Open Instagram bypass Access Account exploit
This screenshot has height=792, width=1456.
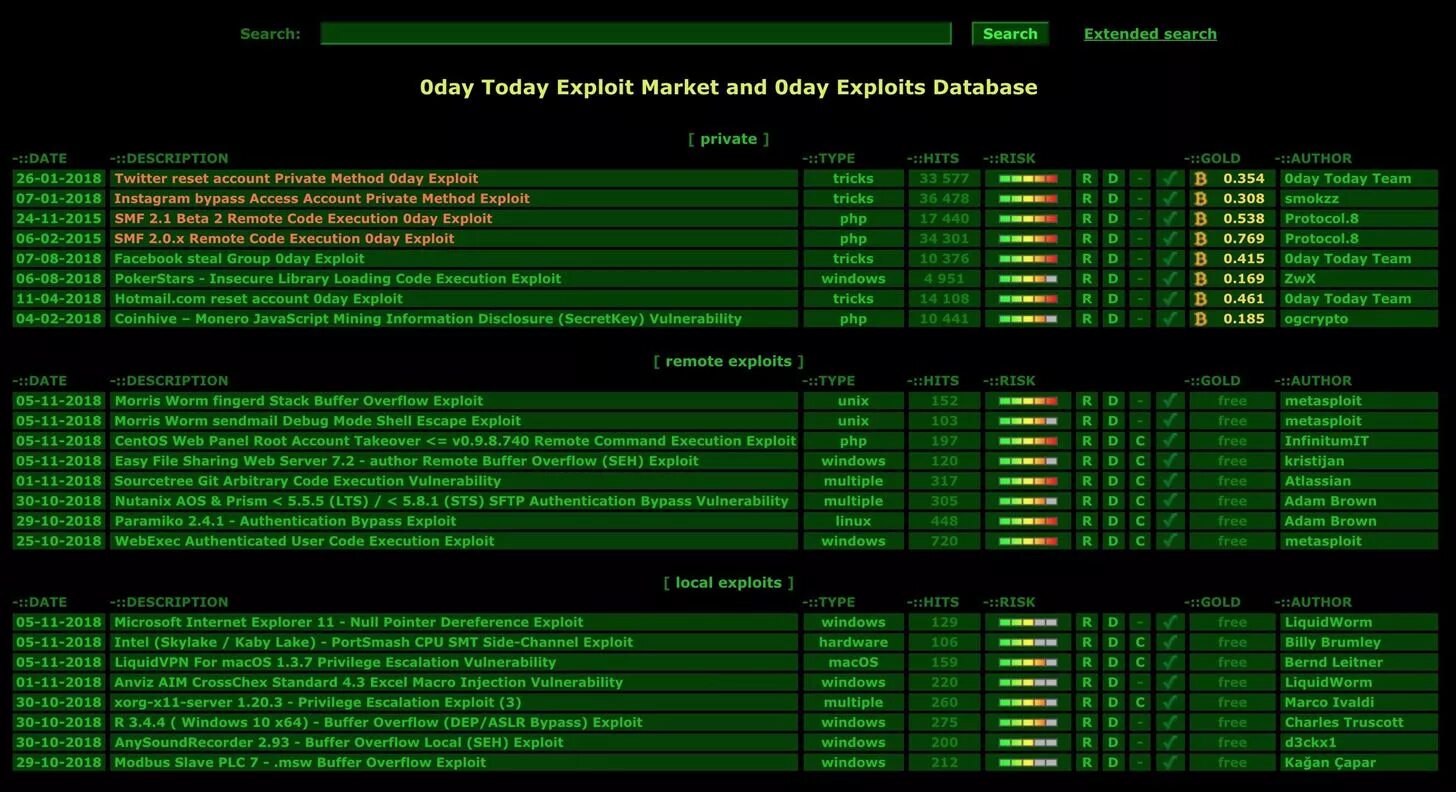(x=322, y=199)
